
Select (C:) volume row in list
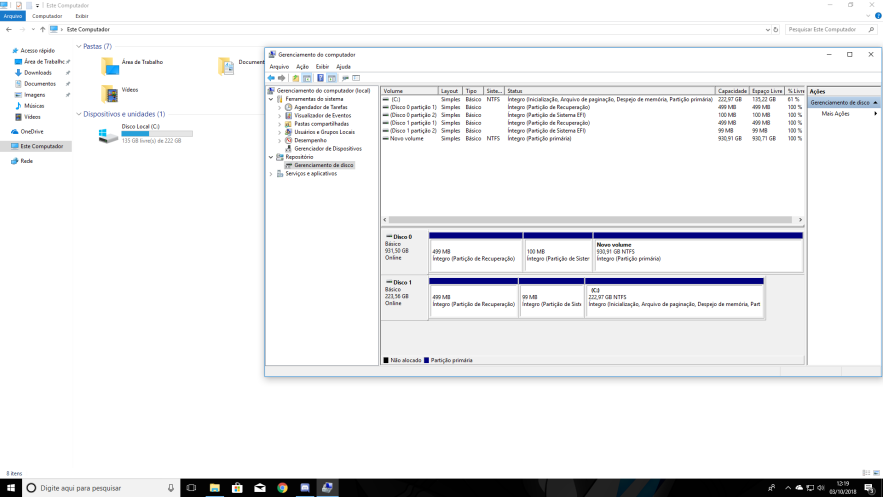[592, 99]
